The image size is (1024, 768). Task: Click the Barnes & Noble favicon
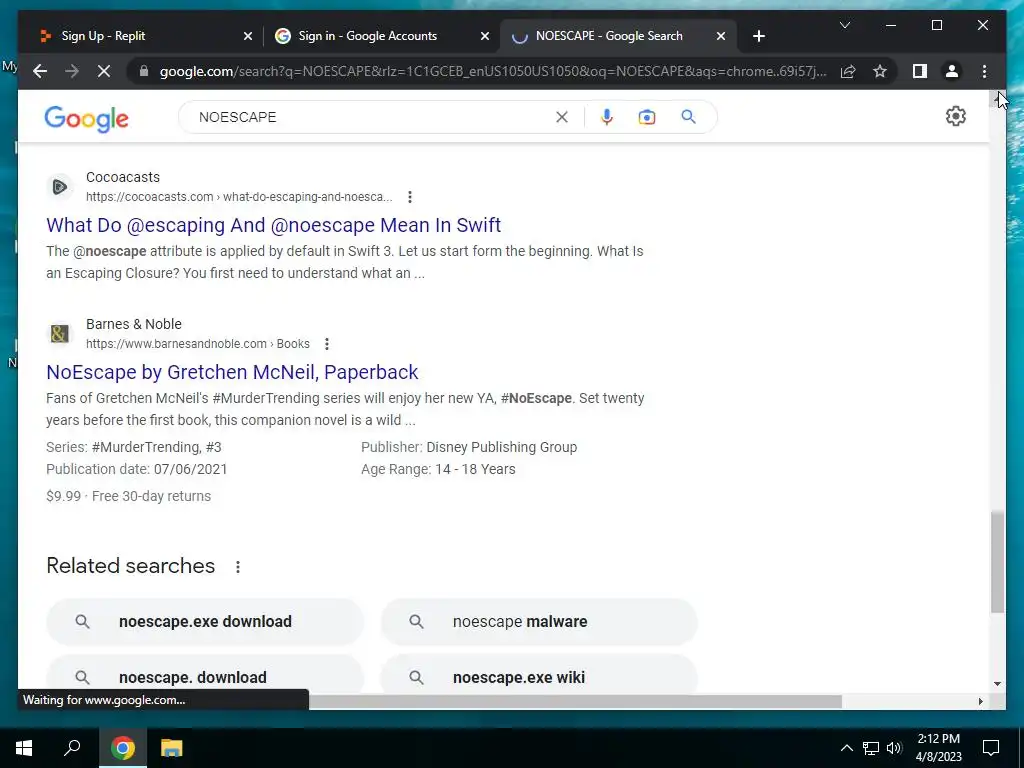pos(59,334)
